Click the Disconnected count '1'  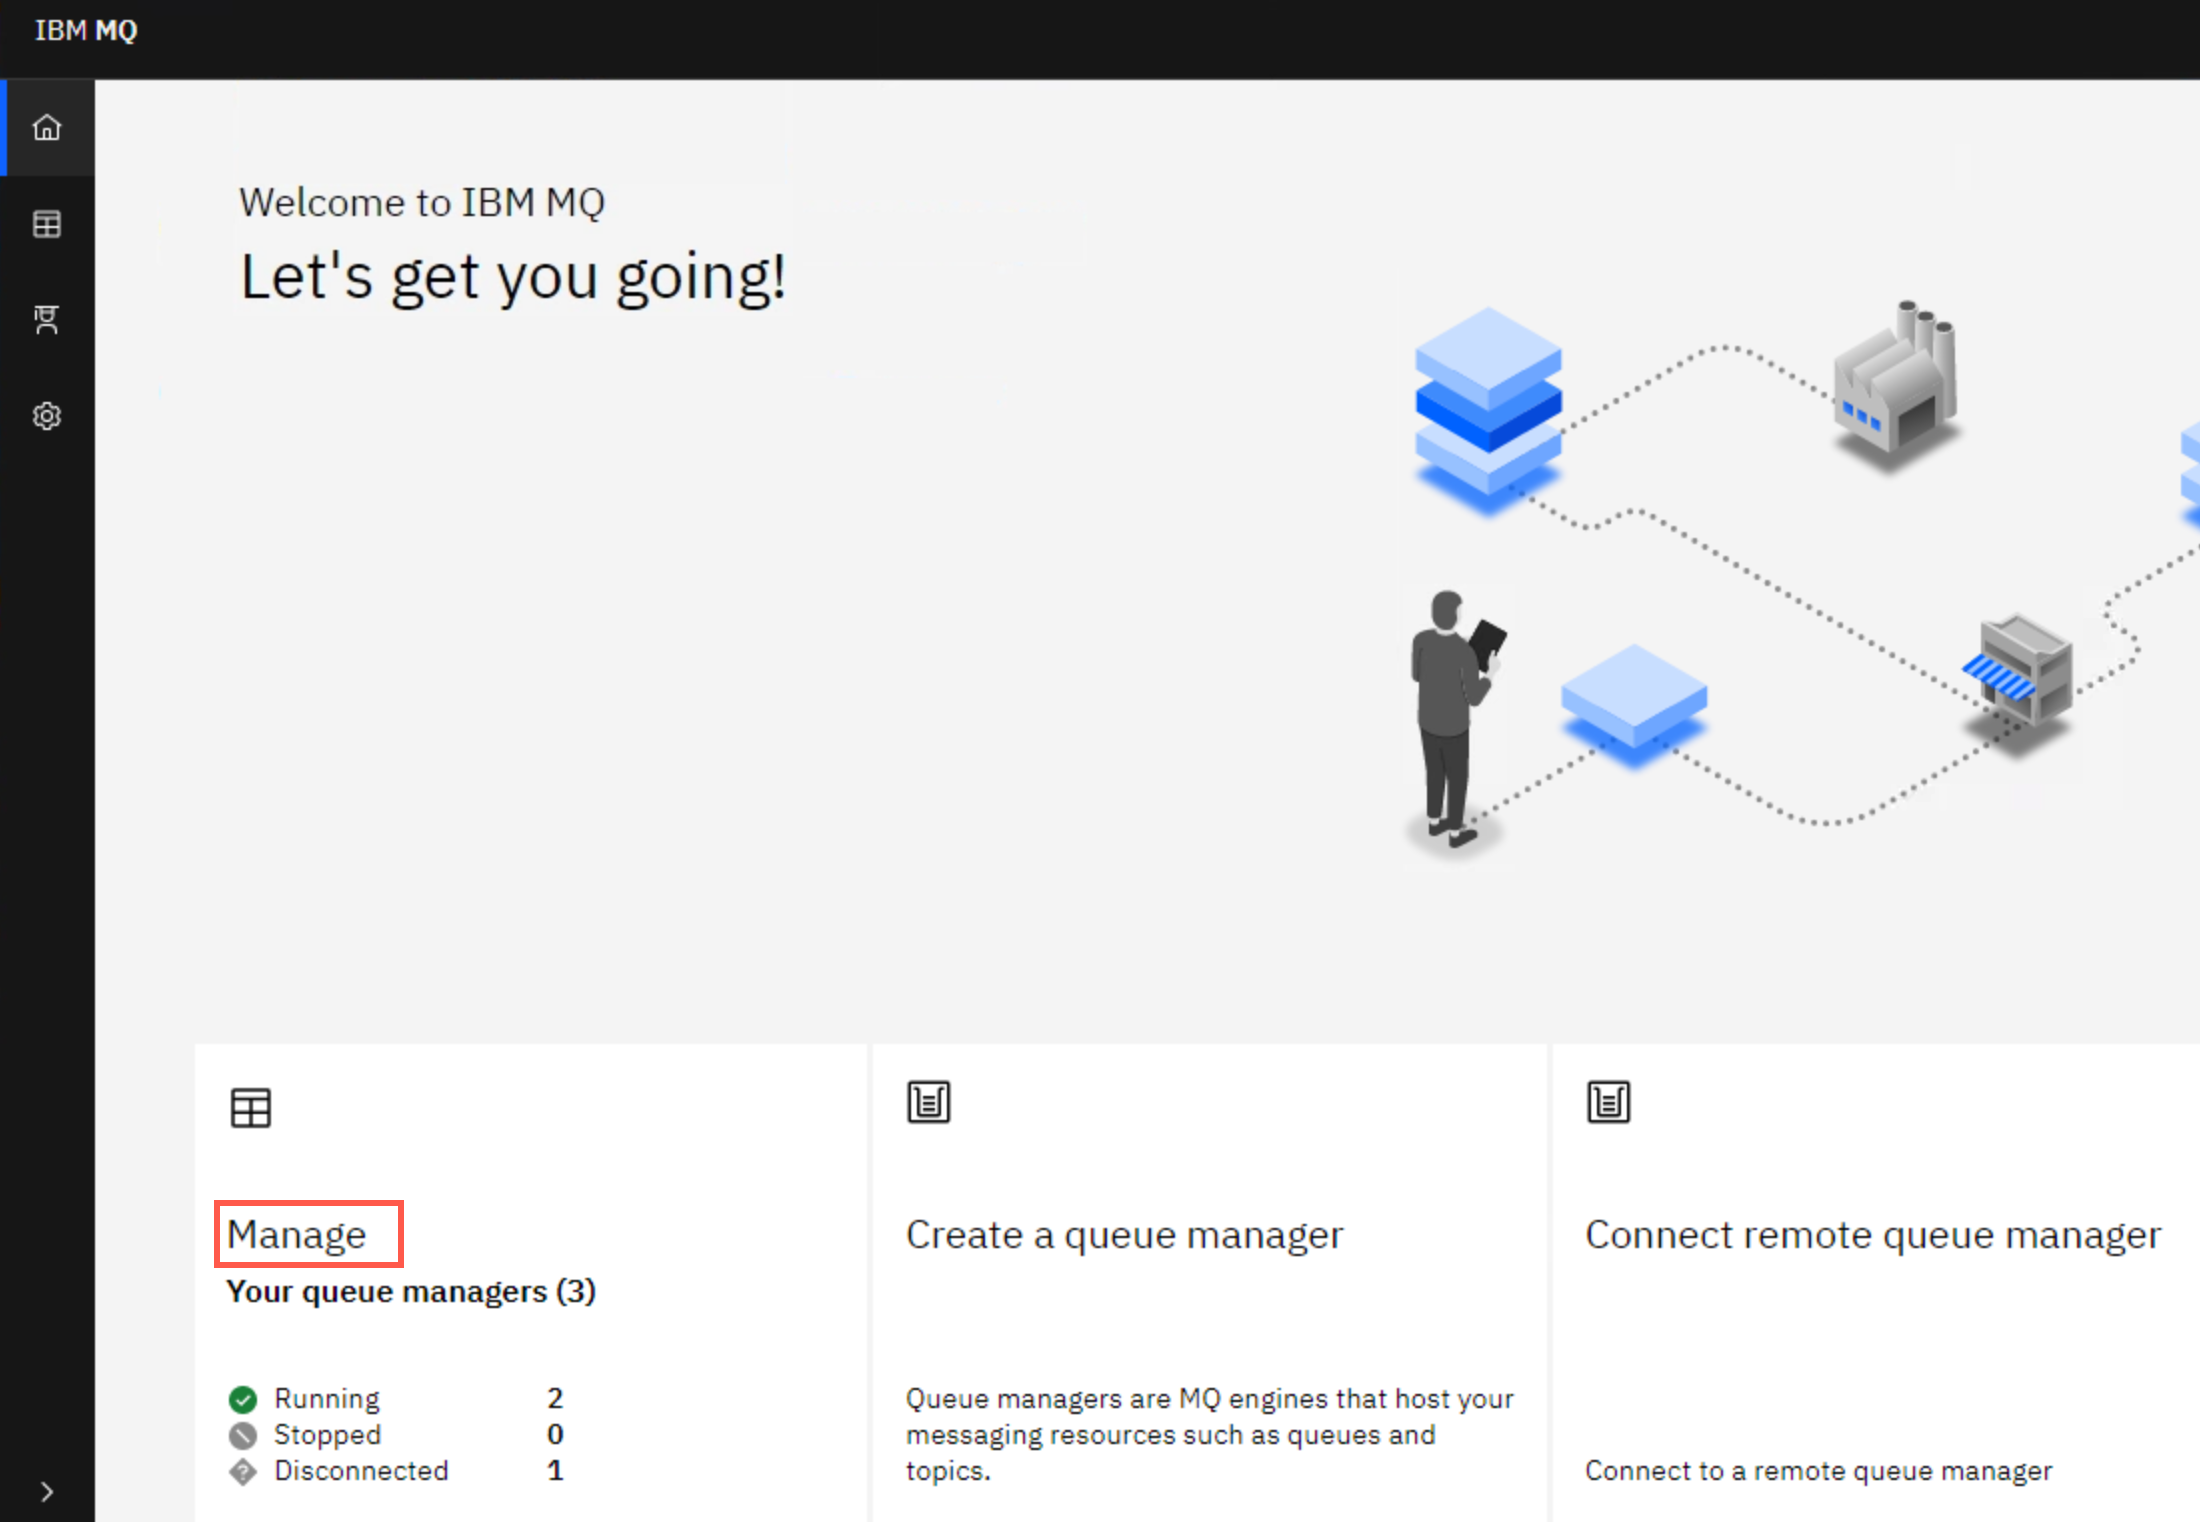coord(555,1470)
